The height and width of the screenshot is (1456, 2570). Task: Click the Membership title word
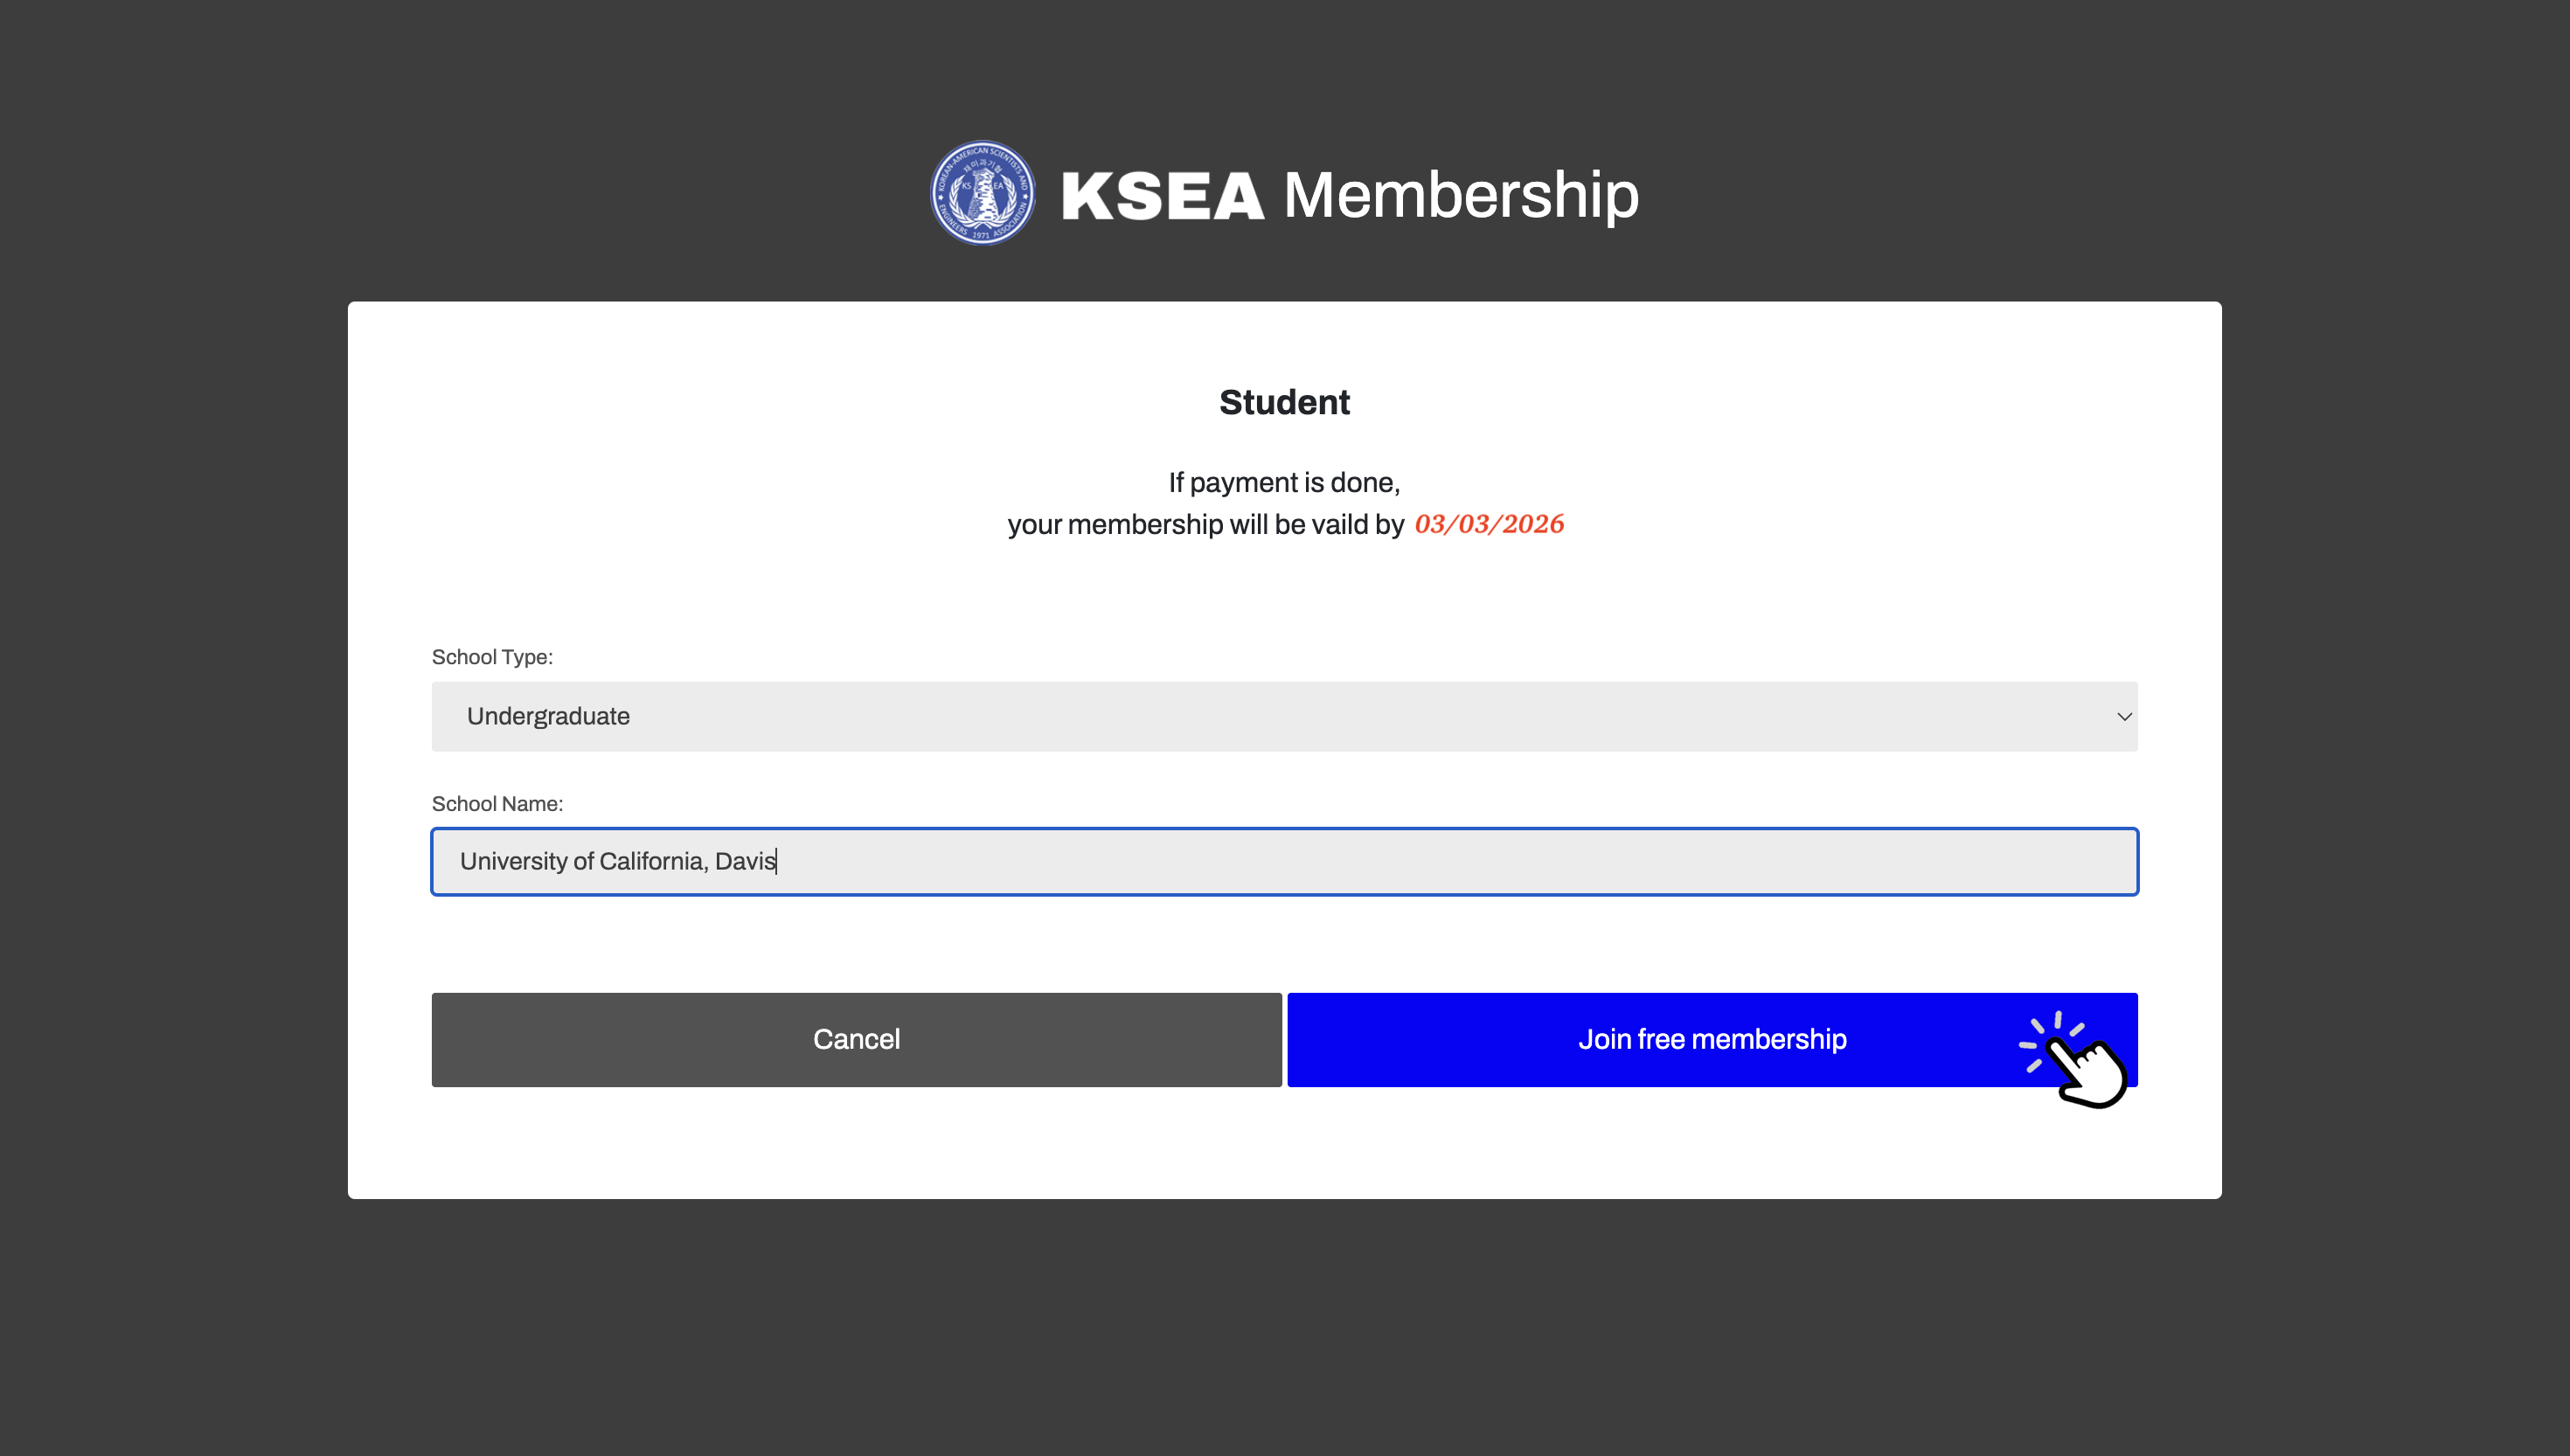click(1461, 195)
